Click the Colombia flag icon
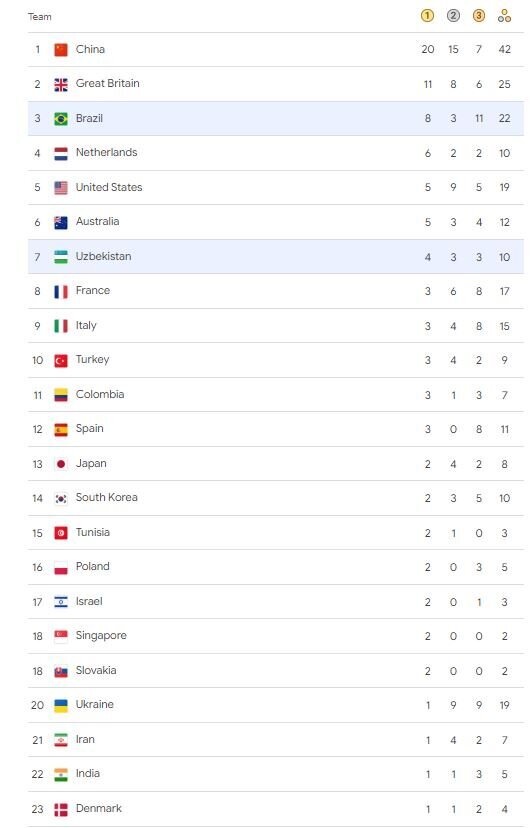The image size is (531, 828). click(61, 395)
